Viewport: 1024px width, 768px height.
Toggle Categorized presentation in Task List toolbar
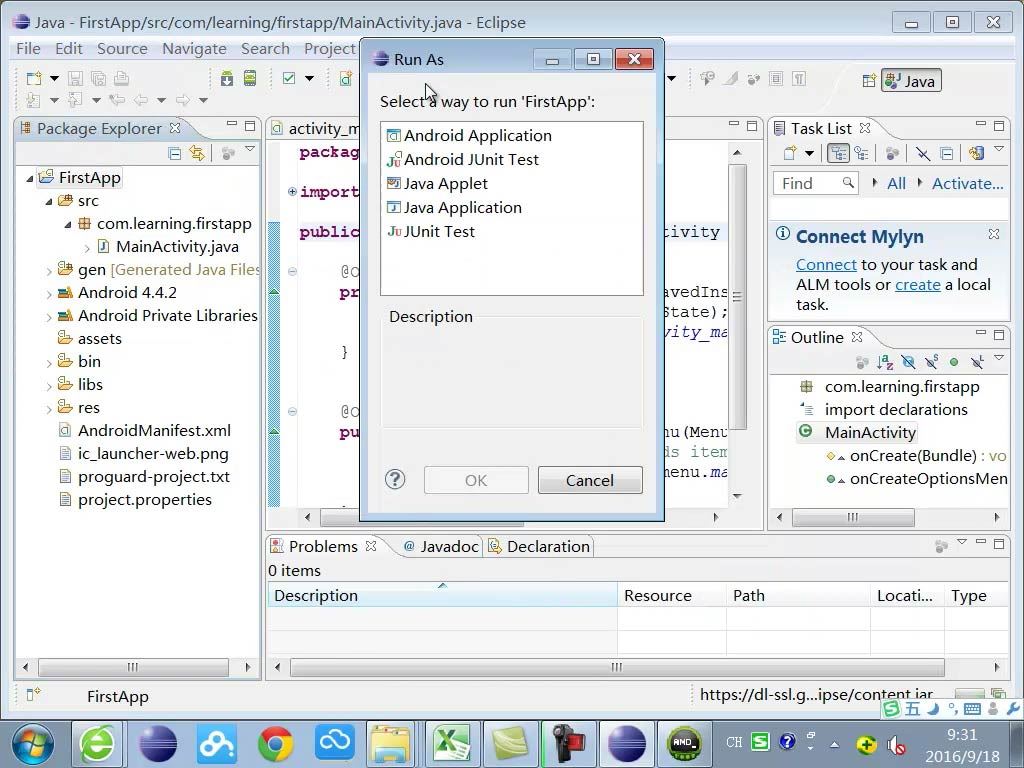[x=838, y=153]
